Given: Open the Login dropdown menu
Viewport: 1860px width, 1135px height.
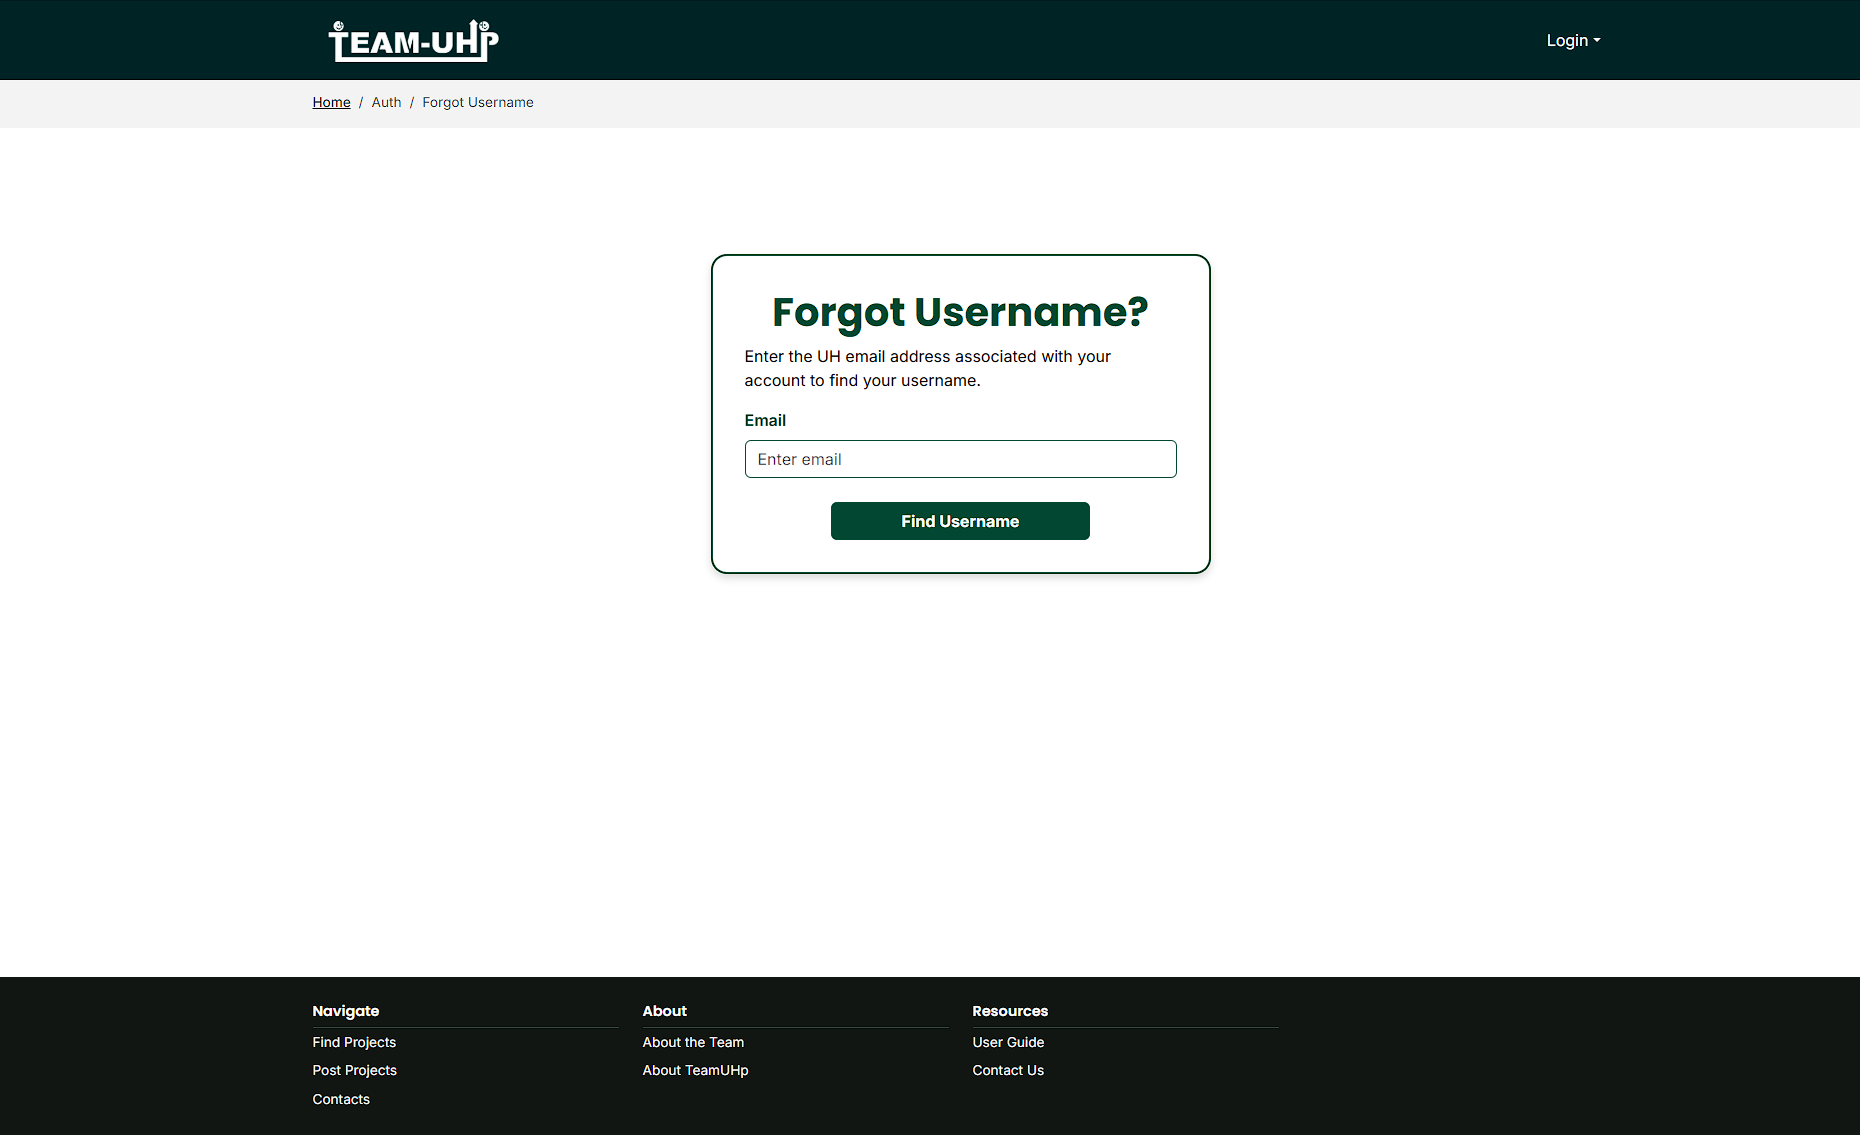Looking at the screenshot, I should (x=1572, y=41).
